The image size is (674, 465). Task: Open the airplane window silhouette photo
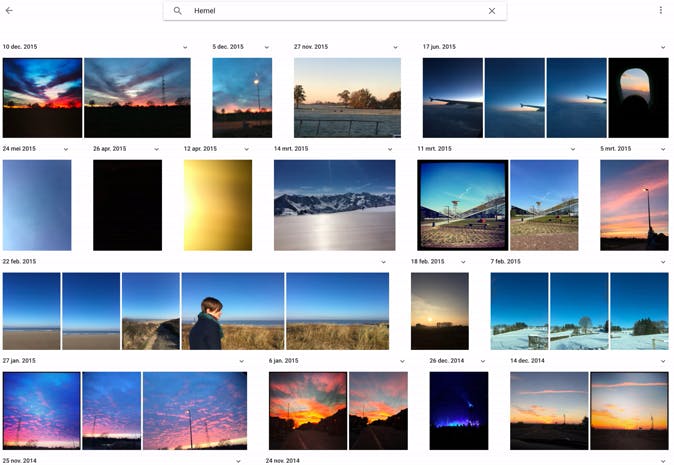[638, 98]
